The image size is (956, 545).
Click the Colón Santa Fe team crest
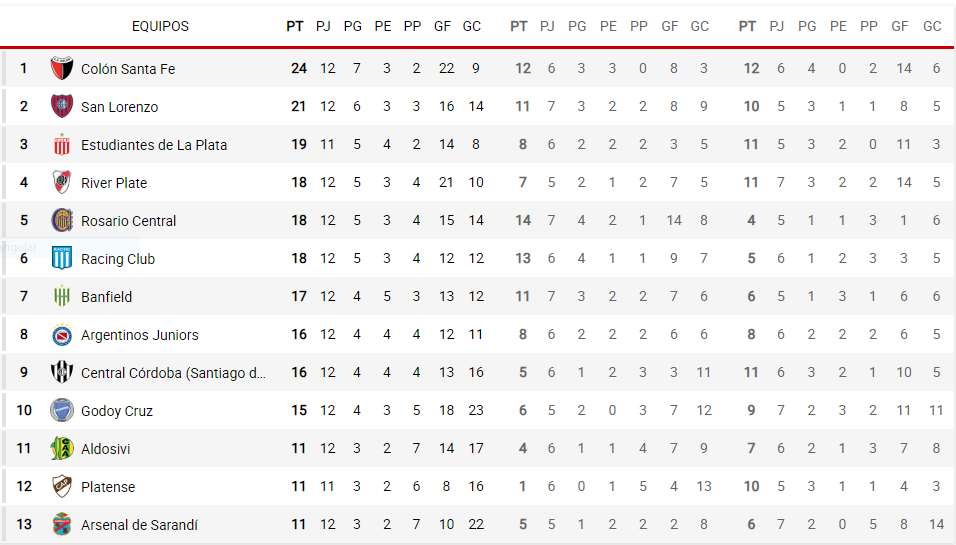tap(62, 68)
